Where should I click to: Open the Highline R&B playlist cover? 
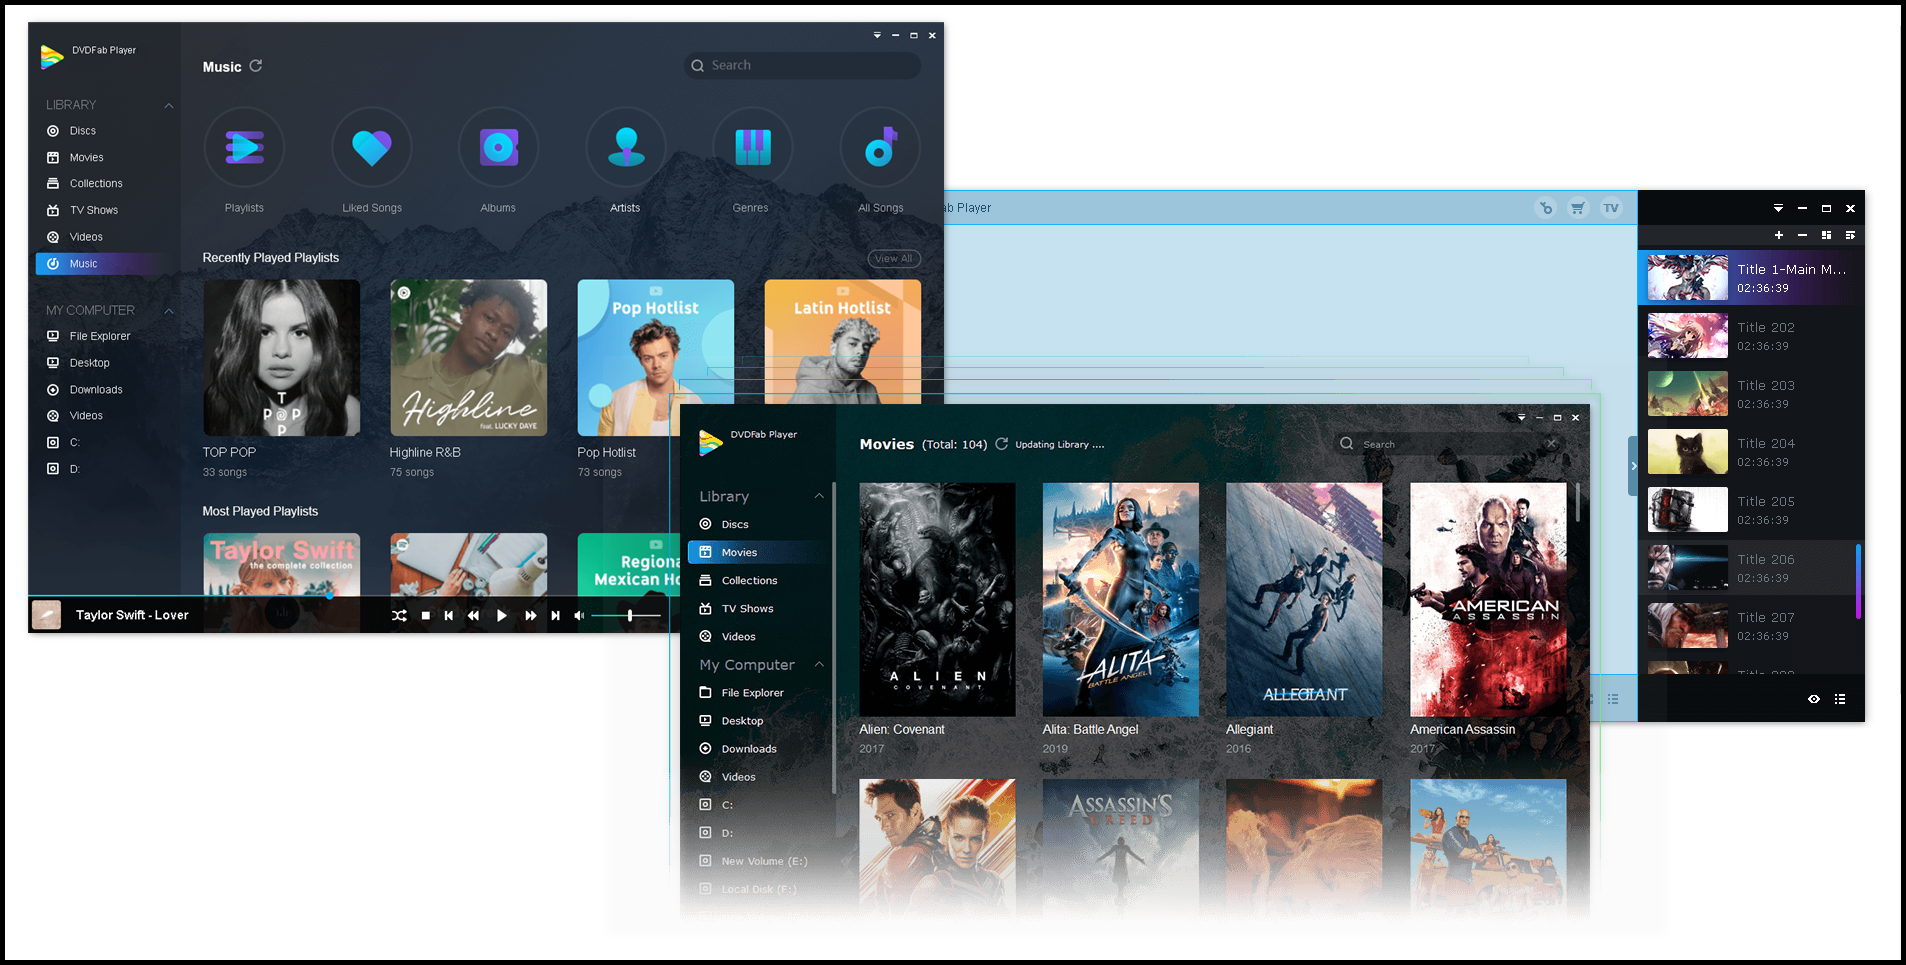468,358
